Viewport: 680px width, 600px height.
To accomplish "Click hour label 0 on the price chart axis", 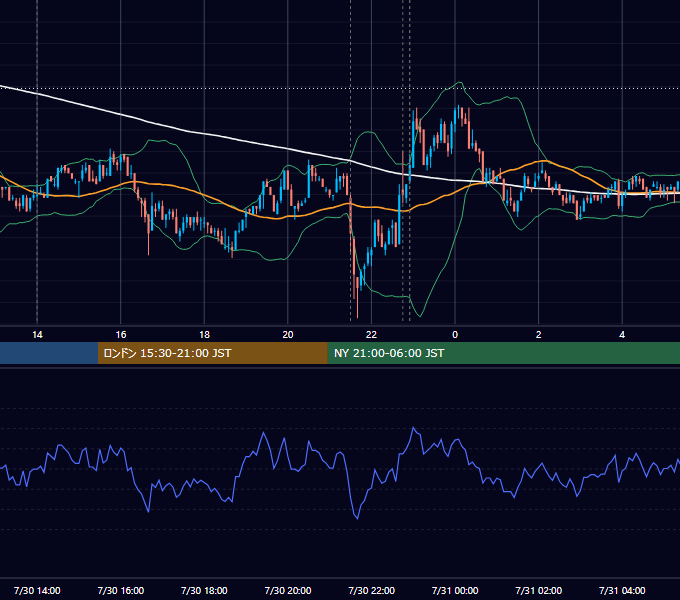I will tap(455, 335).
